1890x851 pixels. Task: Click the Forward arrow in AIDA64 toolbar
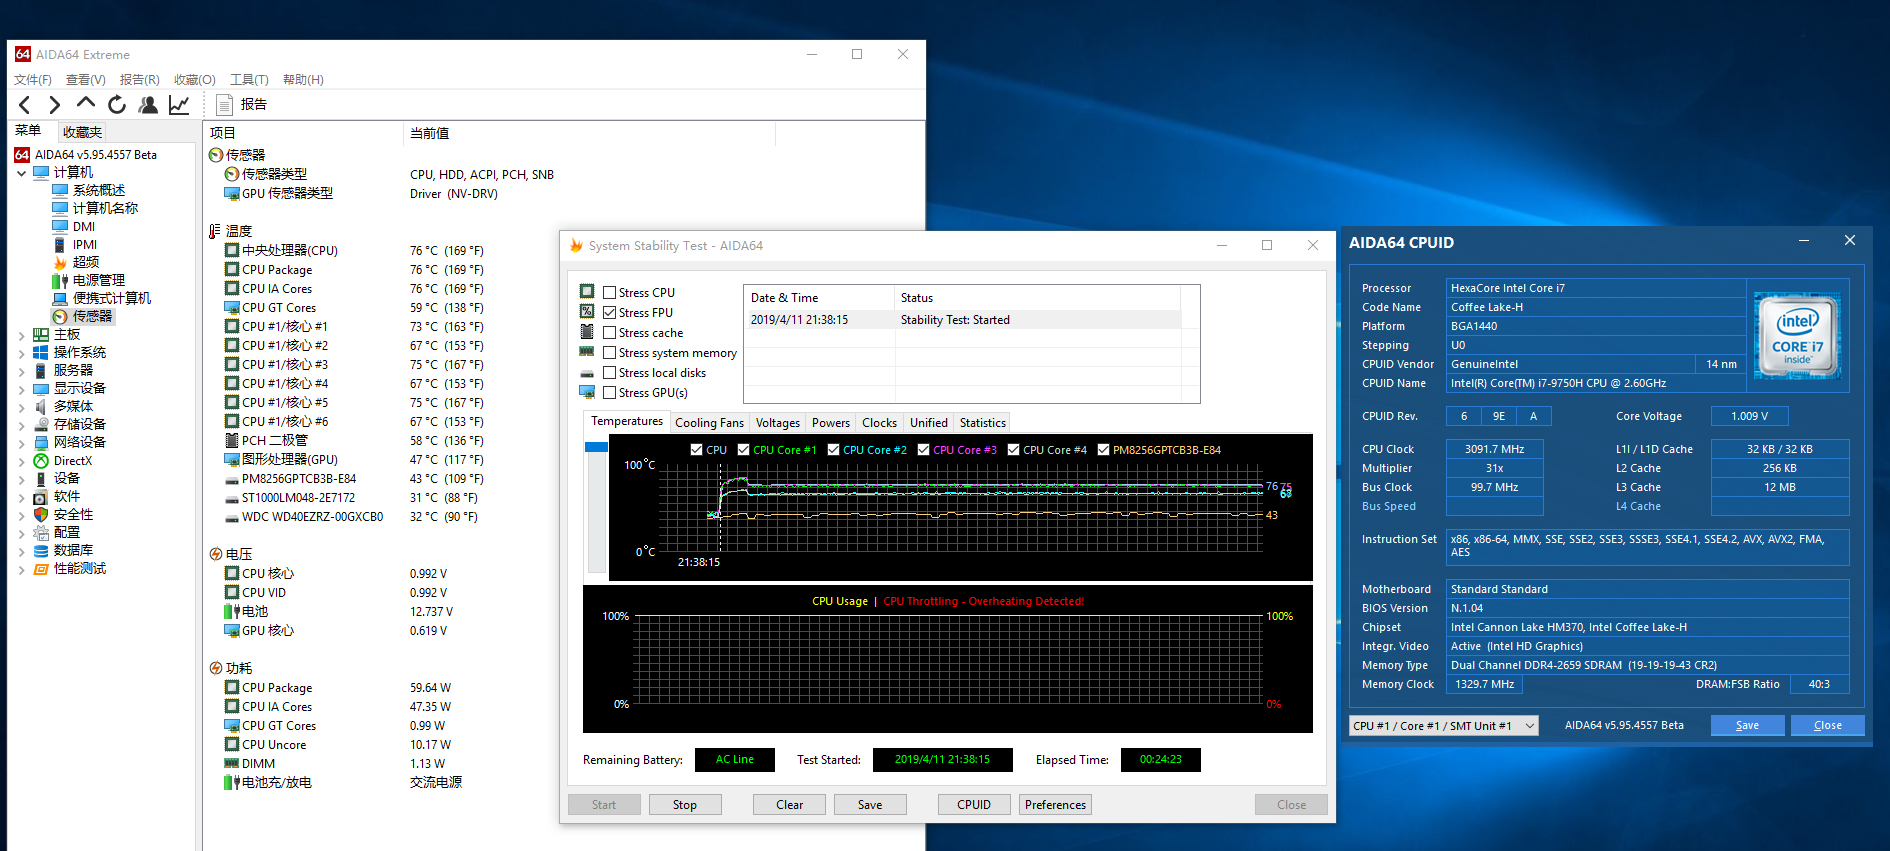point(55,105)
